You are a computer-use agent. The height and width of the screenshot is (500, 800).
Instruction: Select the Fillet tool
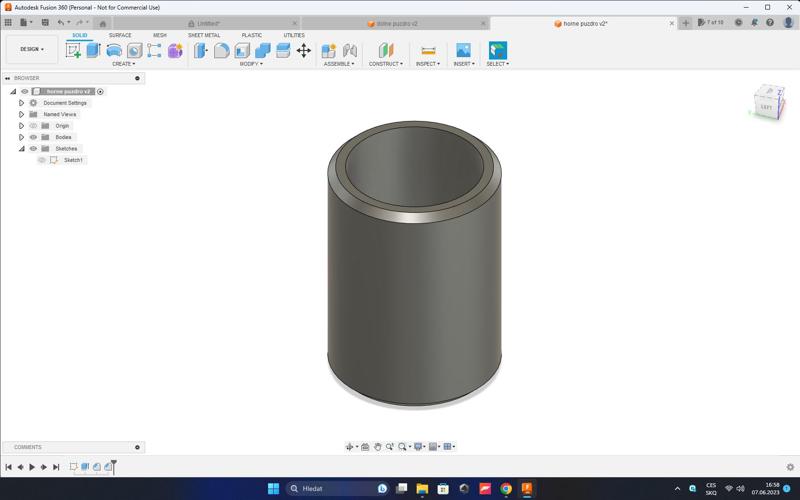222,50
